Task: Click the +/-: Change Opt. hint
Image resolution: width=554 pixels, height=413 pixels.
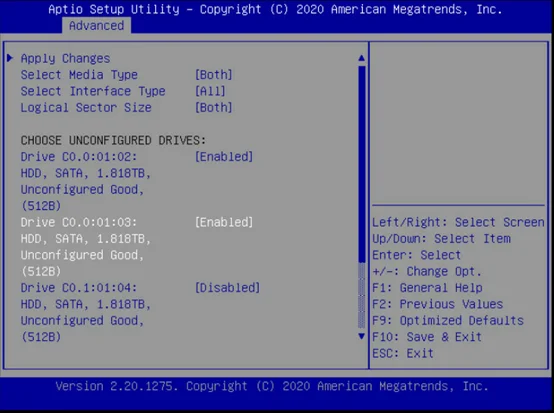Action: point(427,271)
